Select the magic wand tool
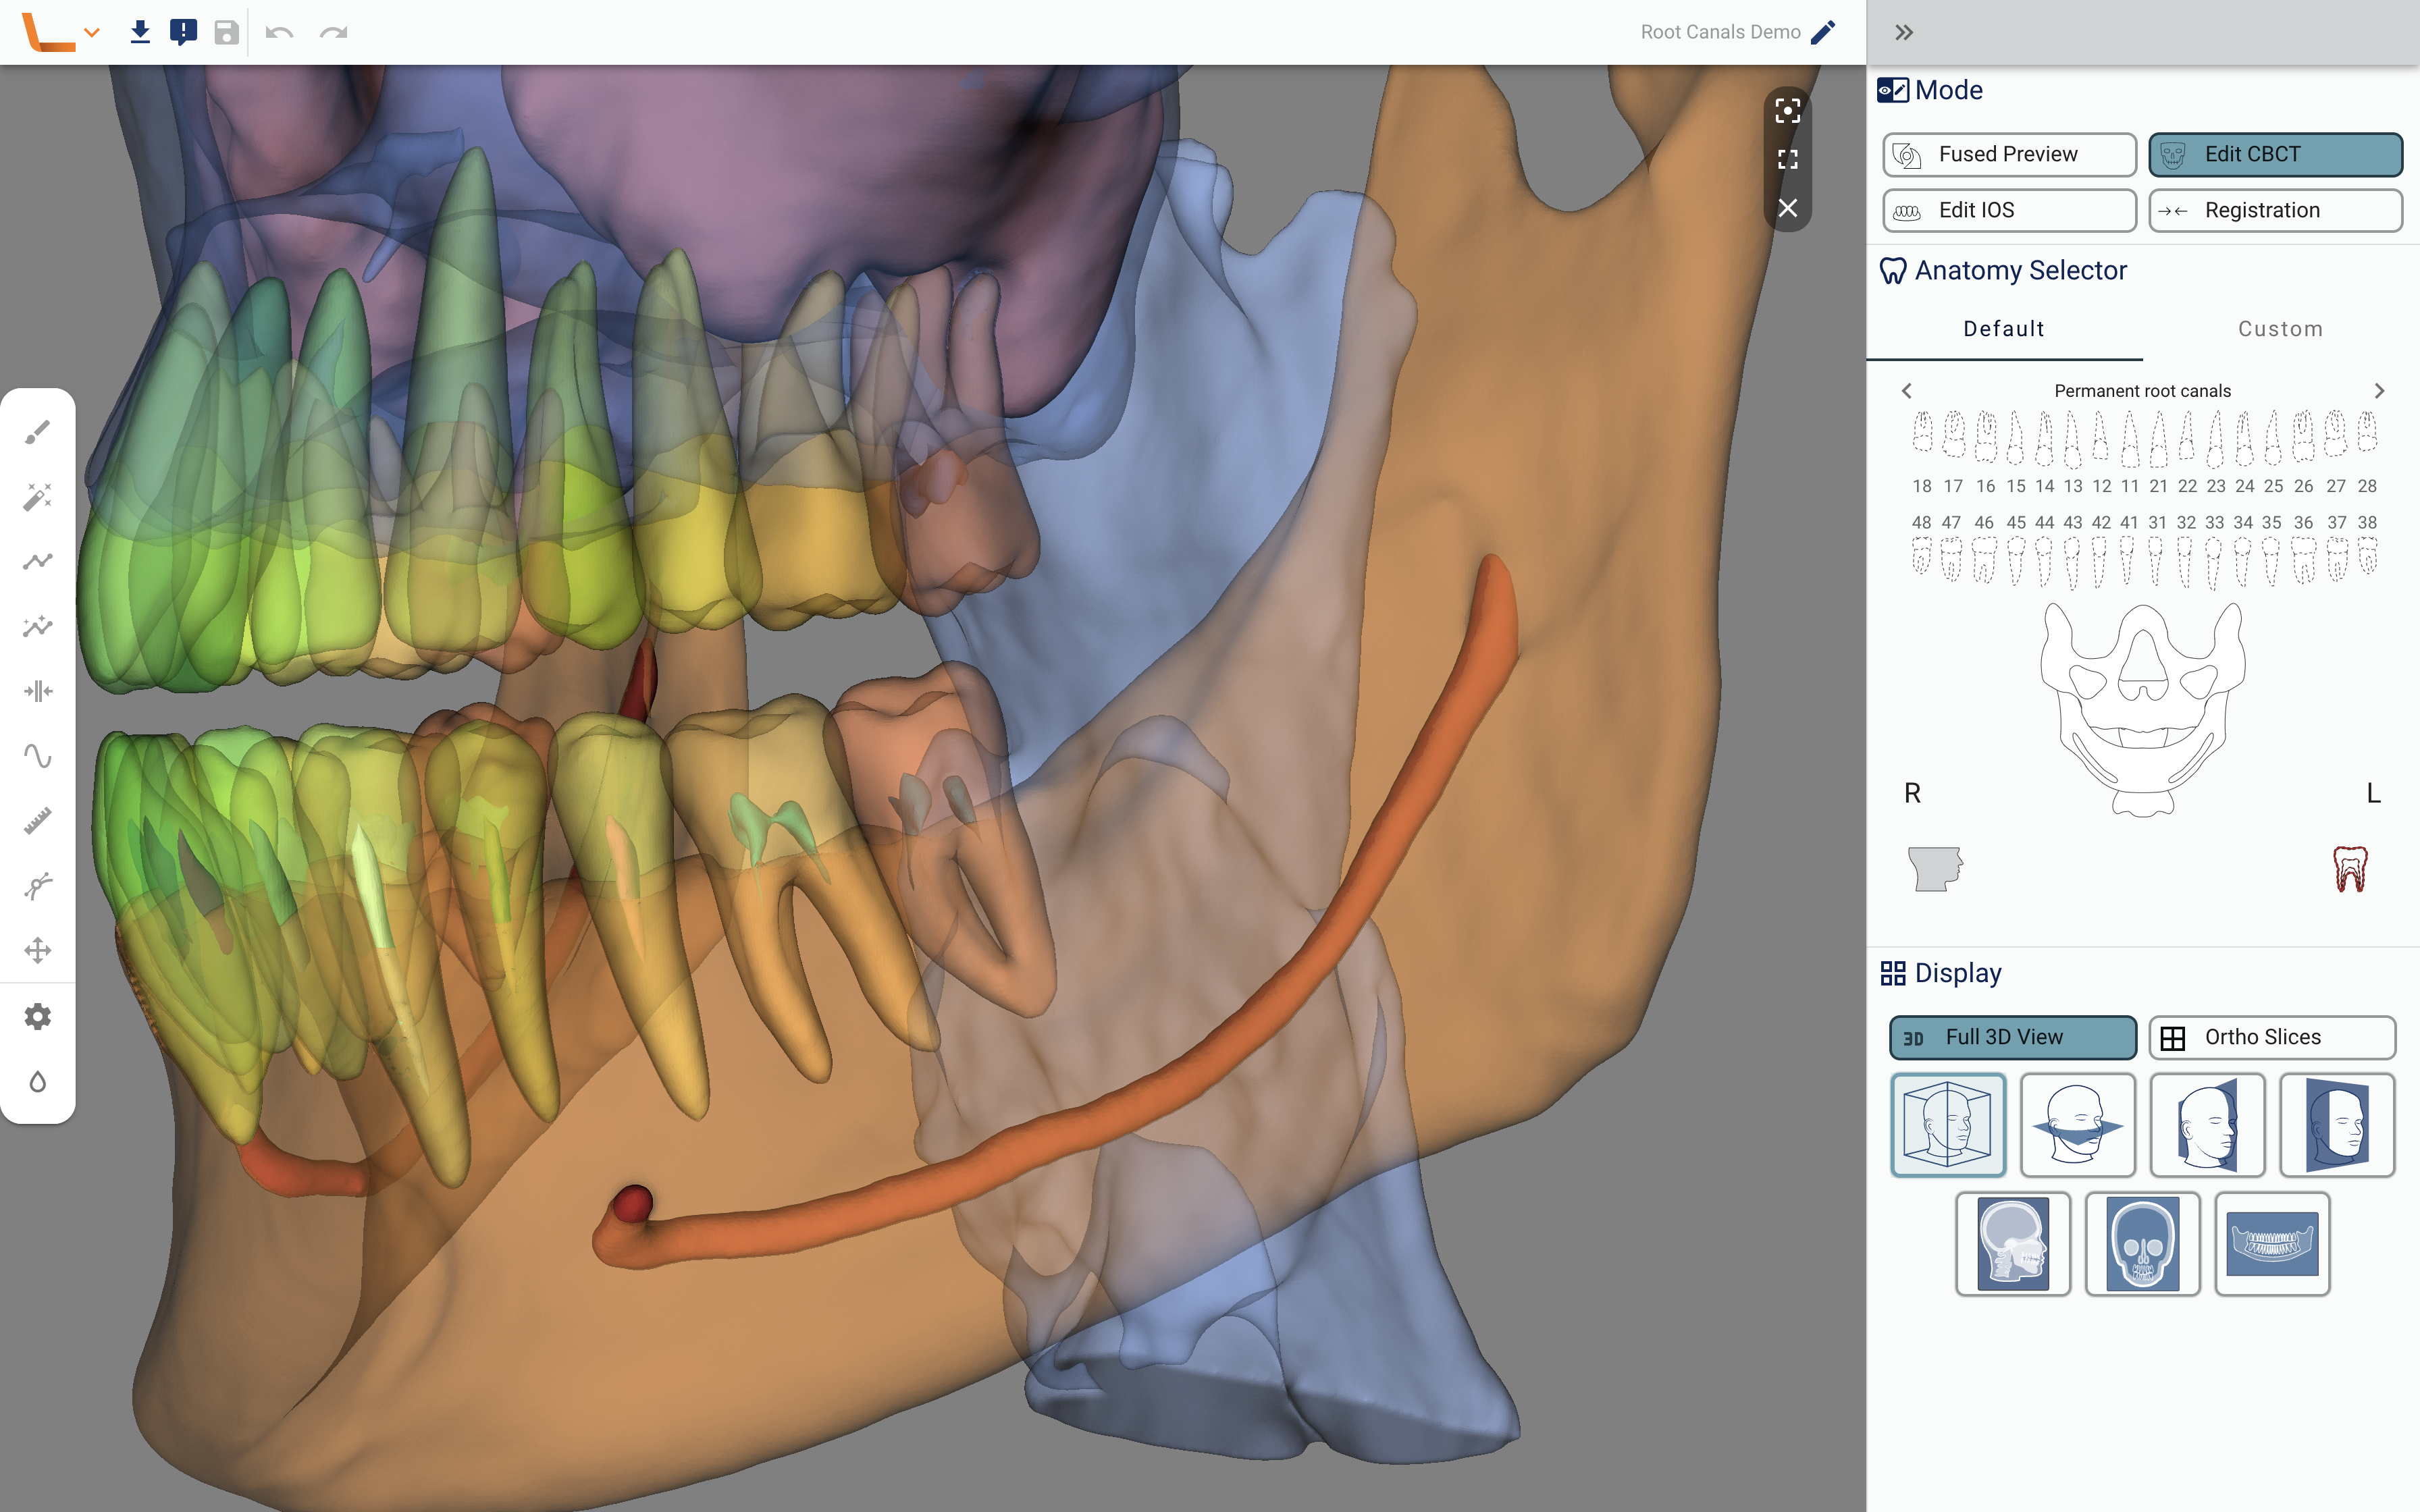Viewport: 2420px width, 1512px height. click(38, 497)
